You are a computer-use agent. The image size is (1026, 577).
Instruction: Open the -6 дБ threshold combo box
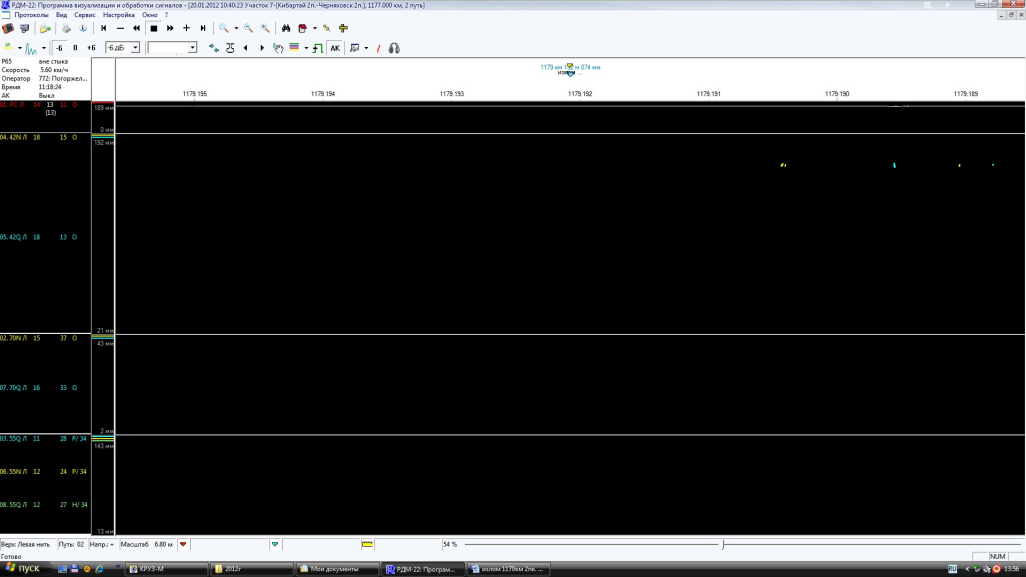click(x=123, y=48)
